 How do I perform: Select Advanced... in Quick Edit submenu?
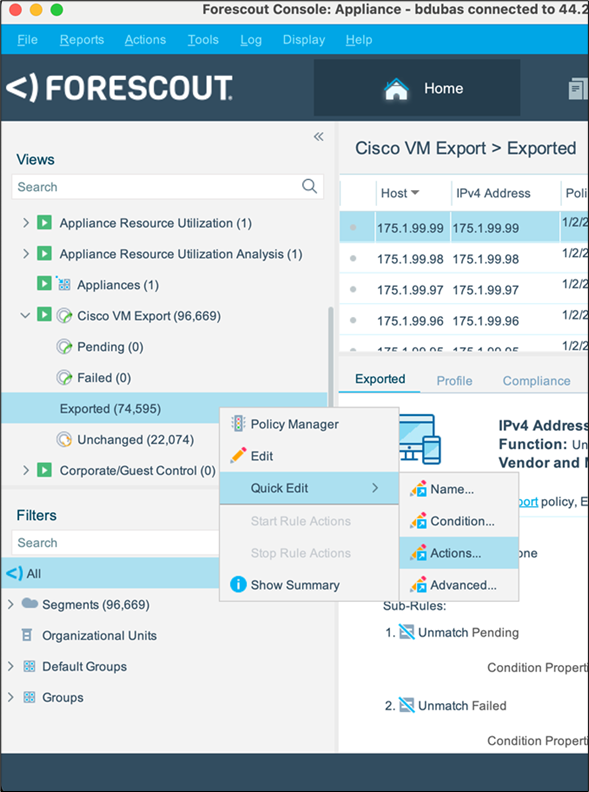[459, 585]
